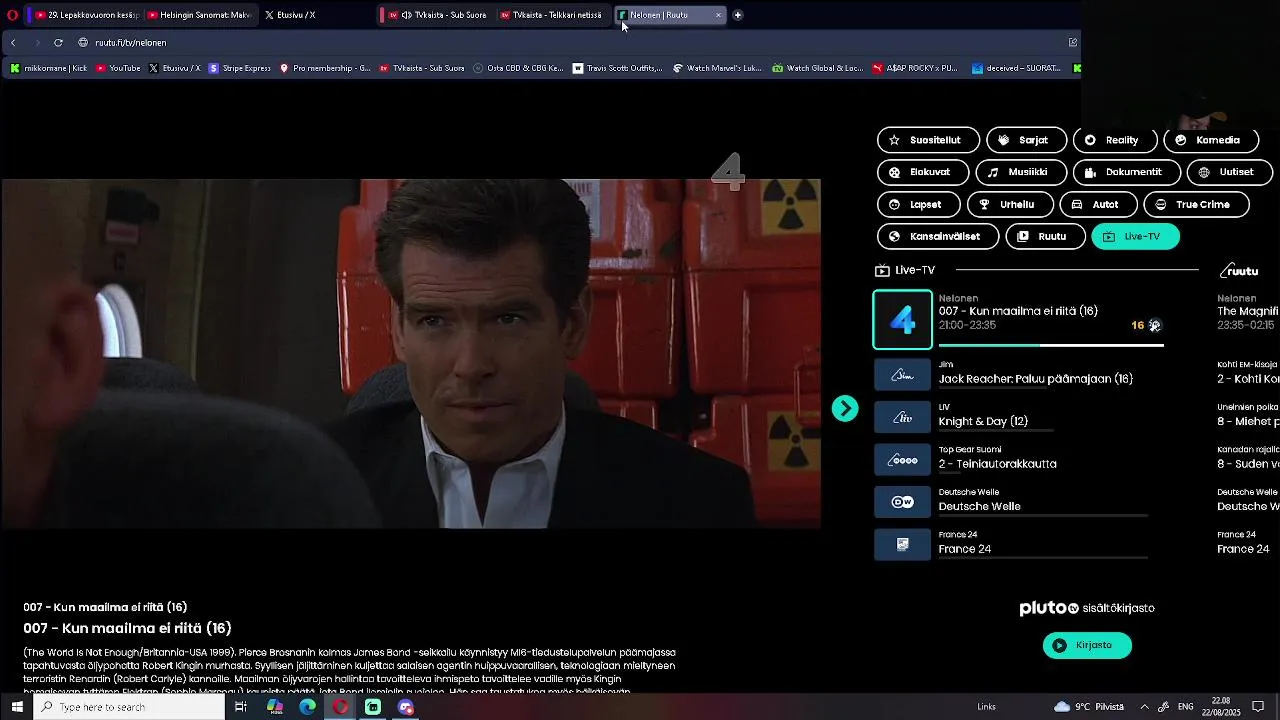Open the Windows Start menu
This screenshot has height=720, width=1280.
(x=17, y=707)
